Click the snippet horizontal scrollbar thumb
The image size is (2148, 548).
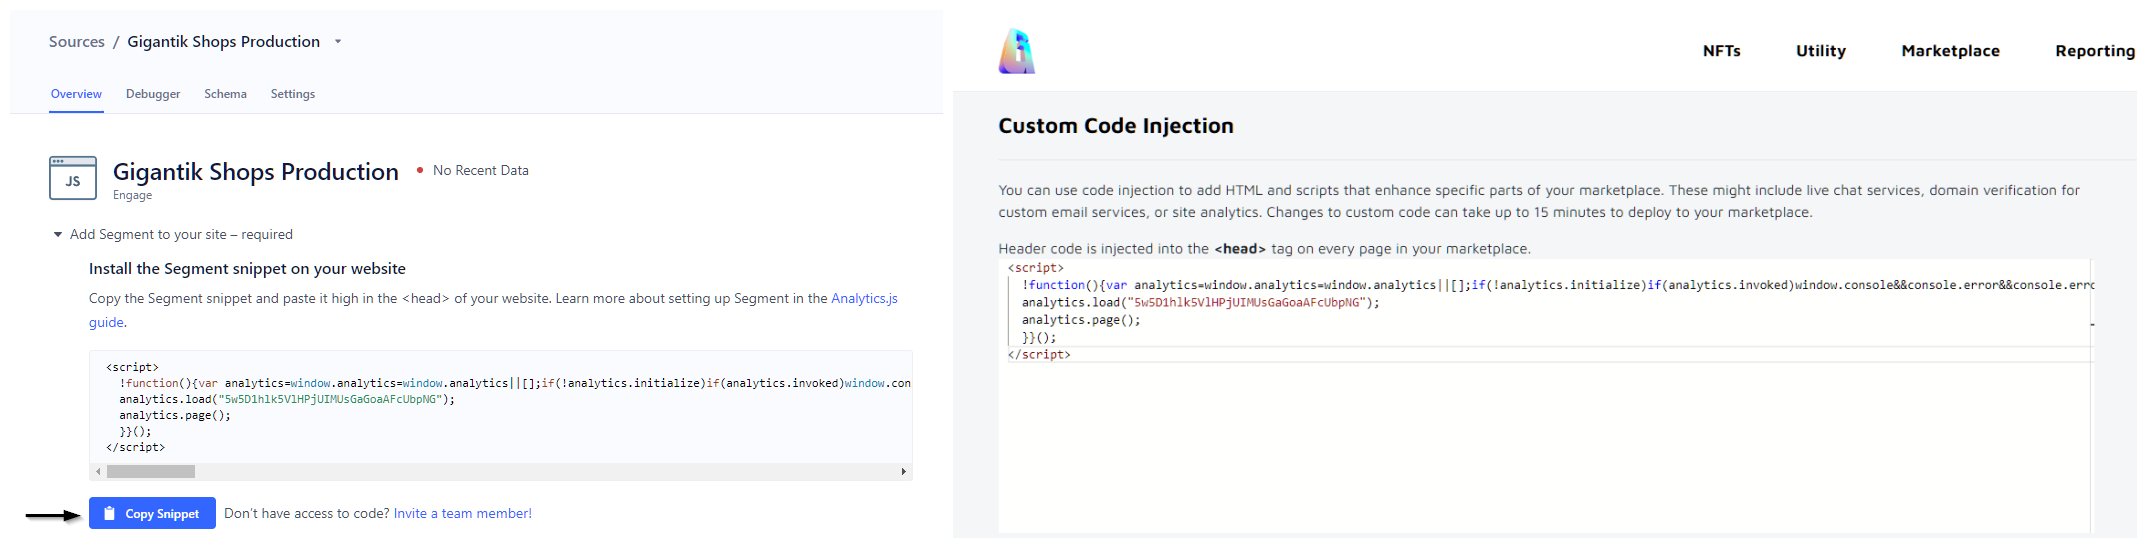[151, 471]
